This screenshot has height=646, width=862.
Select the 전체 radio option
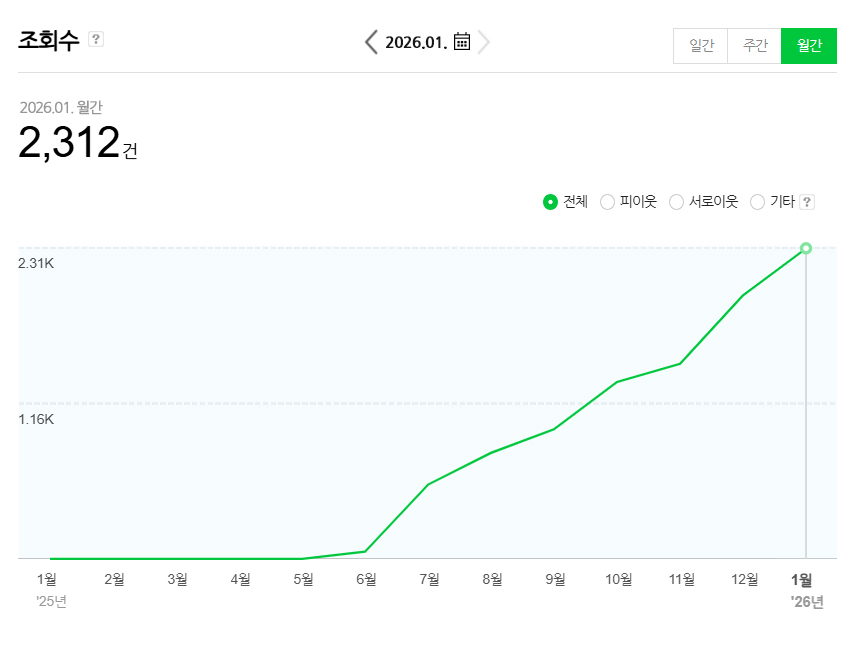coord(550,202)
